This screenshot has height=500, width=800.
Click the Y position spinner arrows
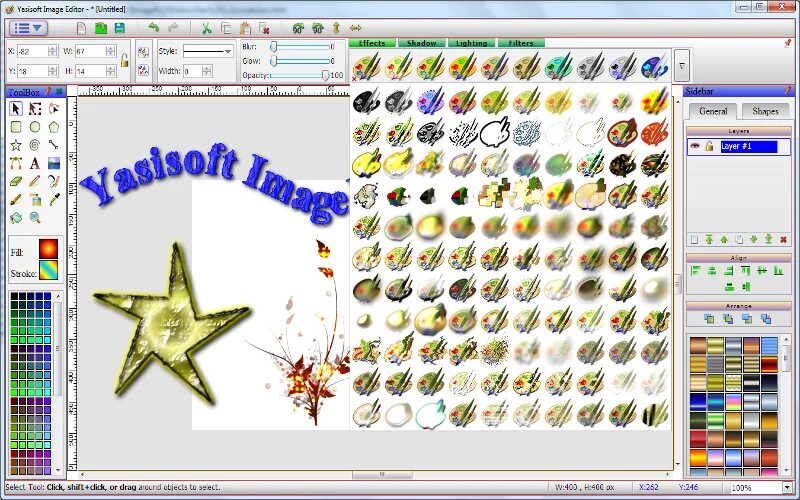[52, 71]
